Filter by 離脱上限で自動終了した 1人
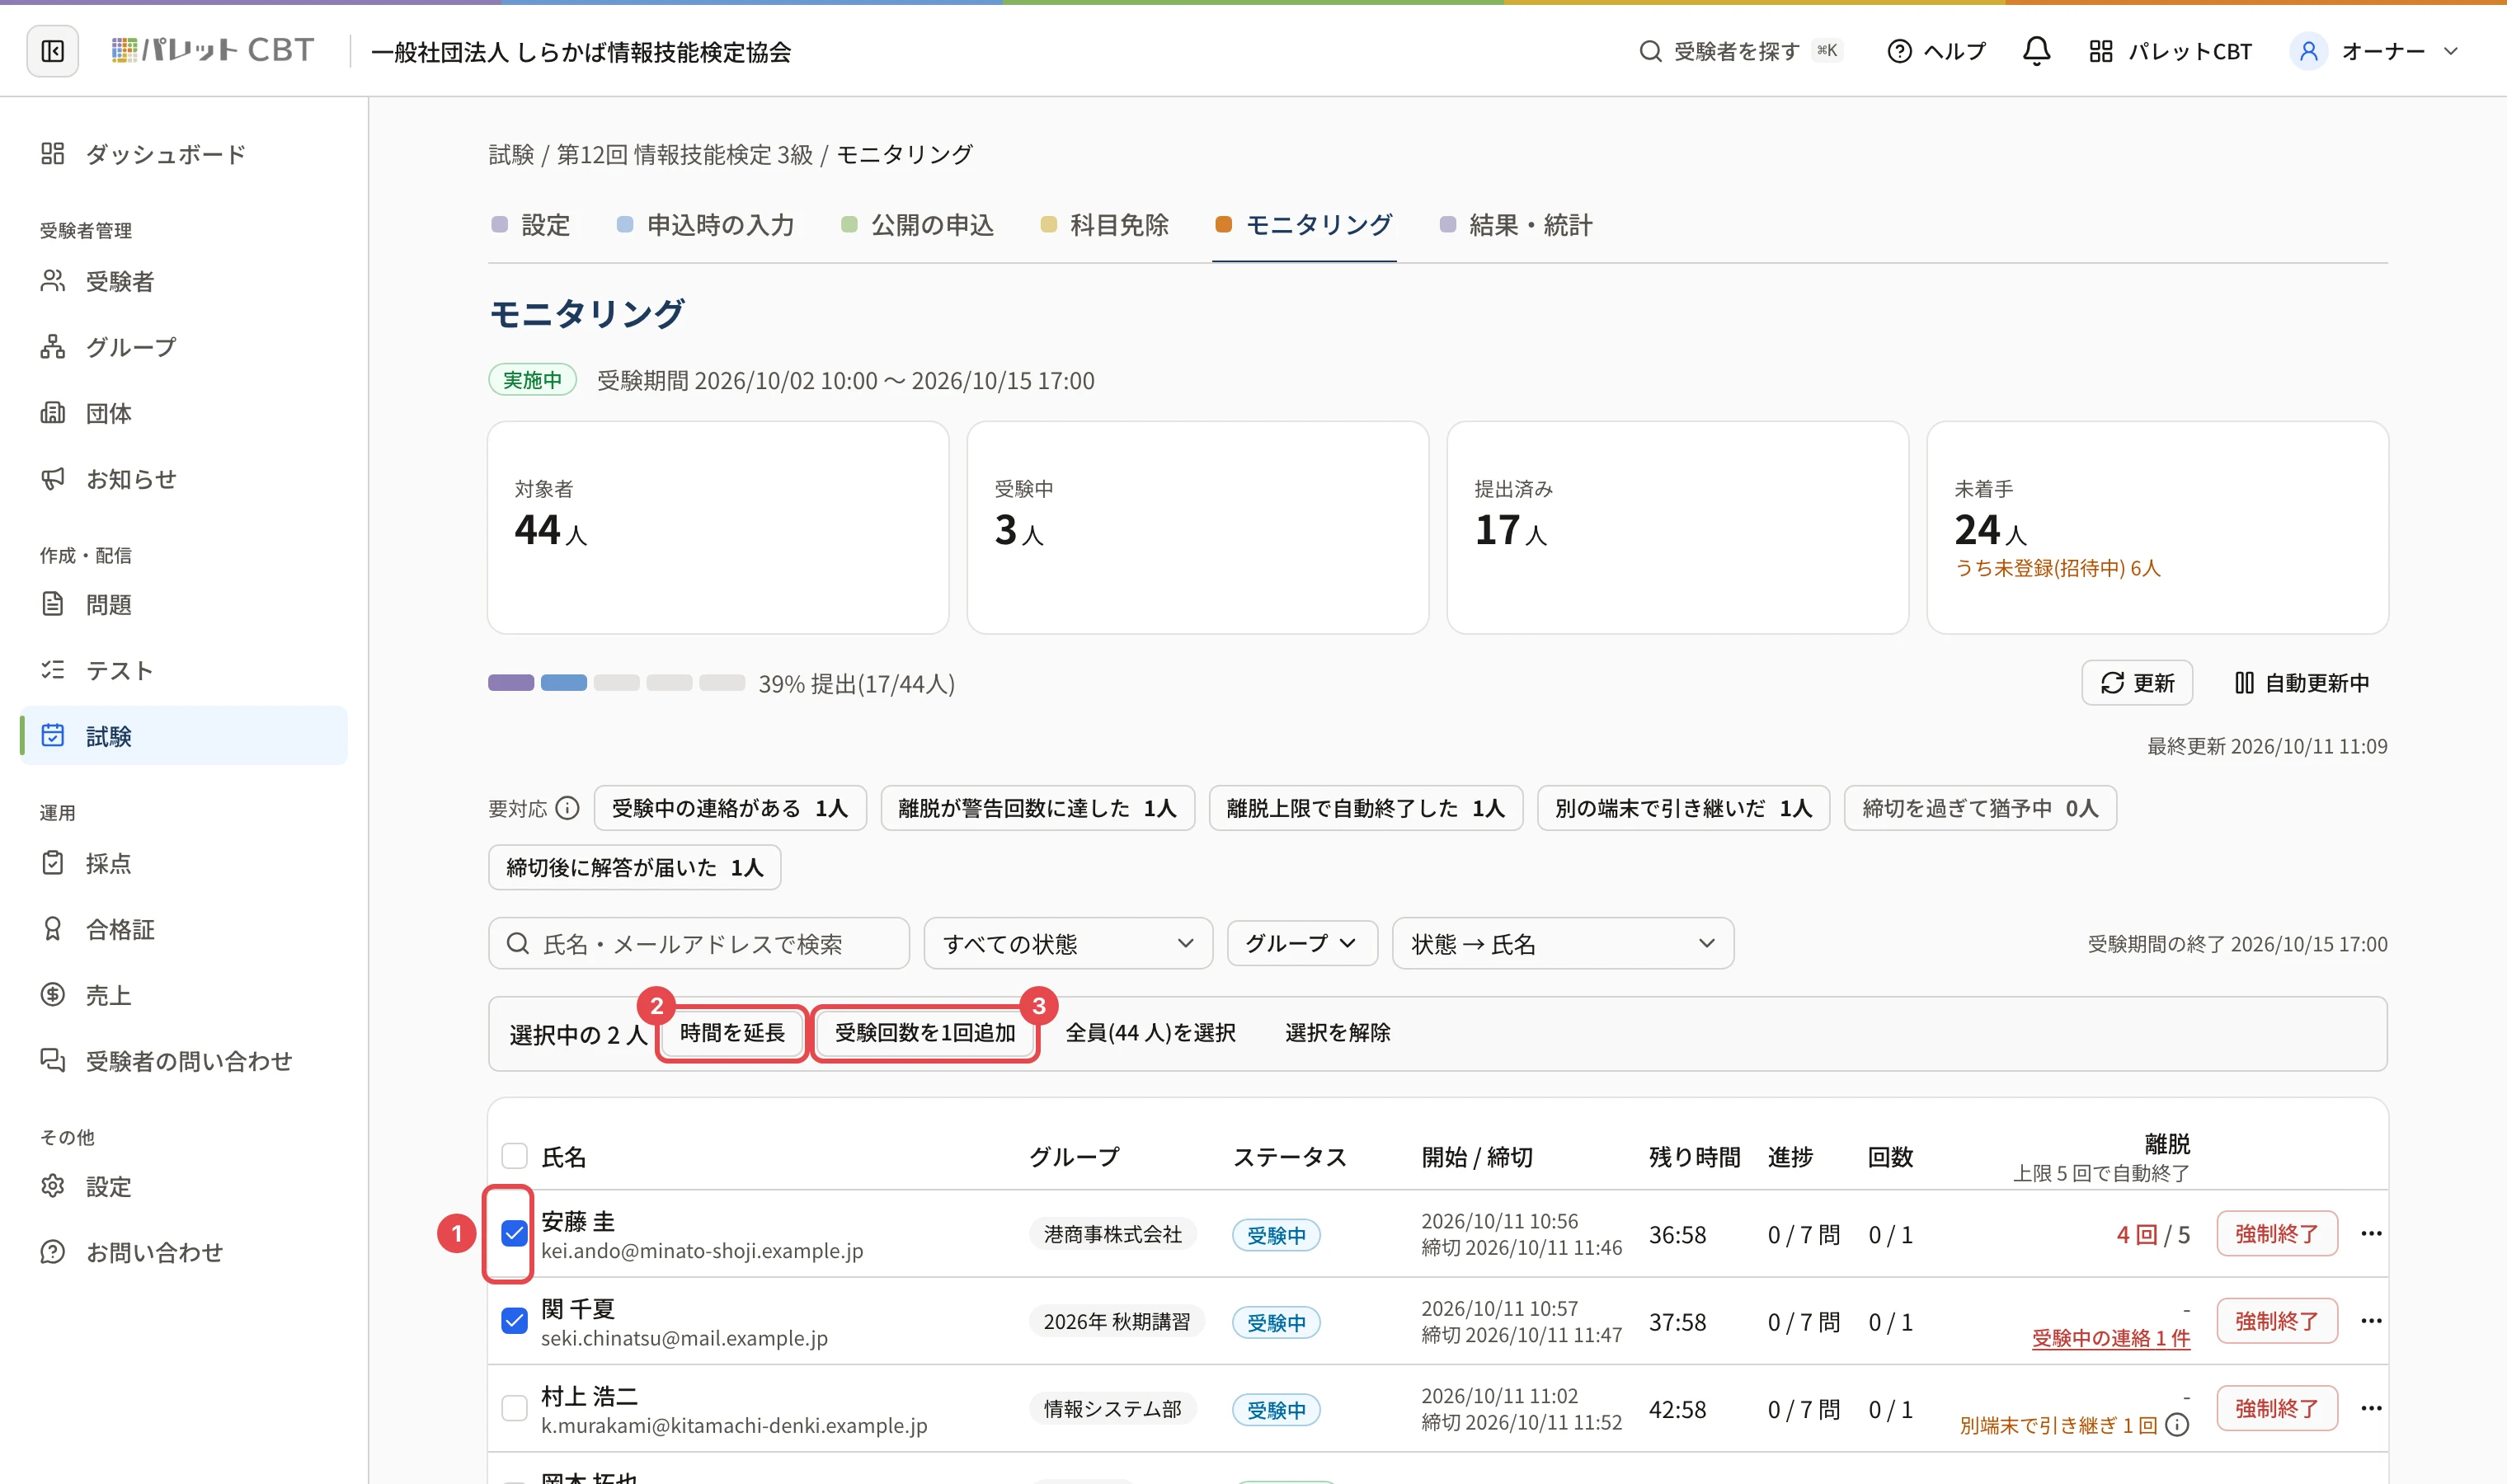Viewport: 2507px width, 1484px height. 1365,808
